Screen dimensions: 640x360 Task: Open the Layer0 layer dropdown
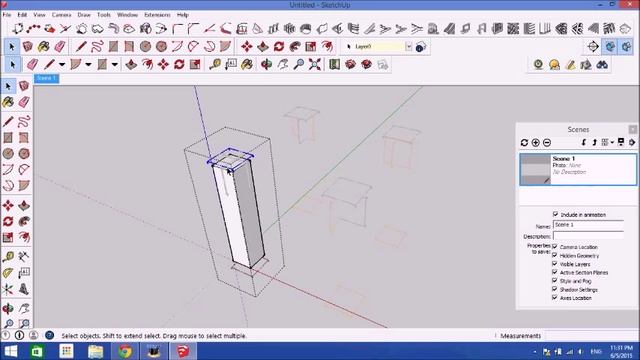click(409, 47)
